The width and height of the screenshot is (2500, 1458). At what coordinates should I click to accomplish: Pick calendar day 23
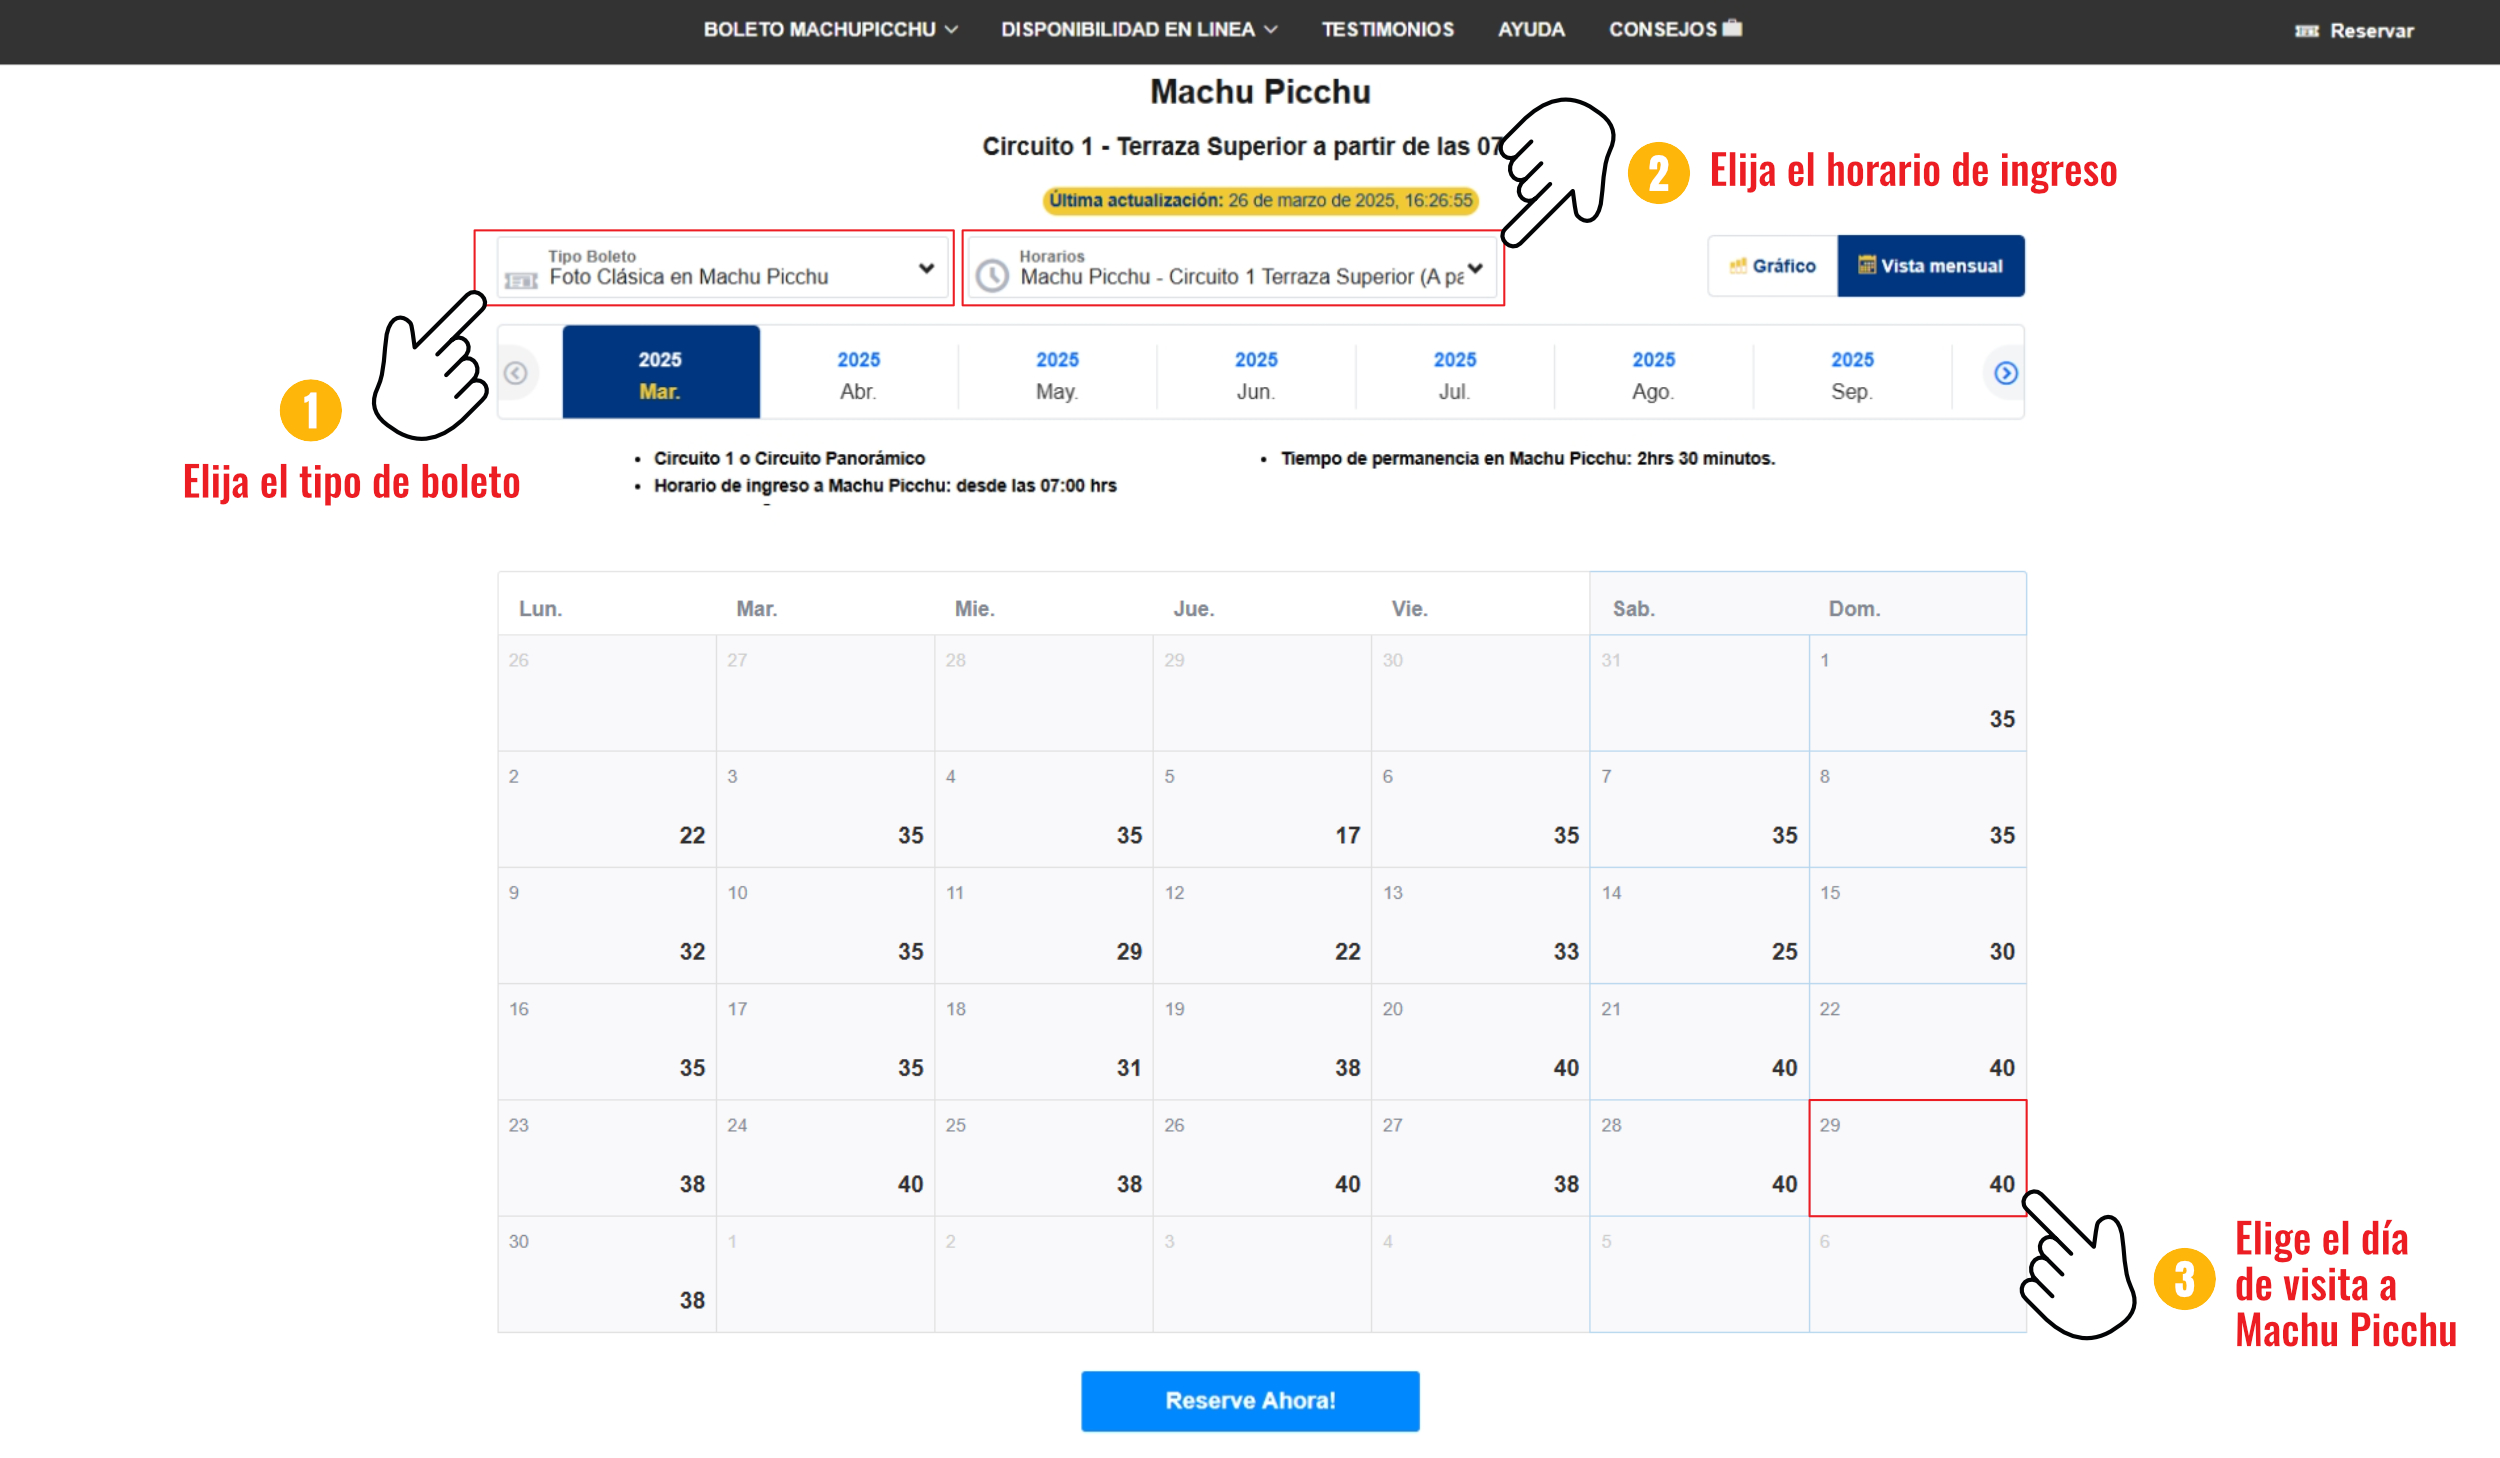(607, 1158)
